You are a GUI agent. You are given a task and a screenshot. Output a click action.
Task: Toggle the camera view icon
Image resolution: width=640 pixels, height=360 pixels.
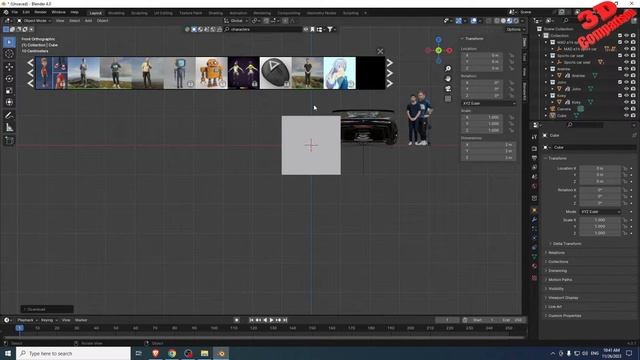[x=448, y=89]
